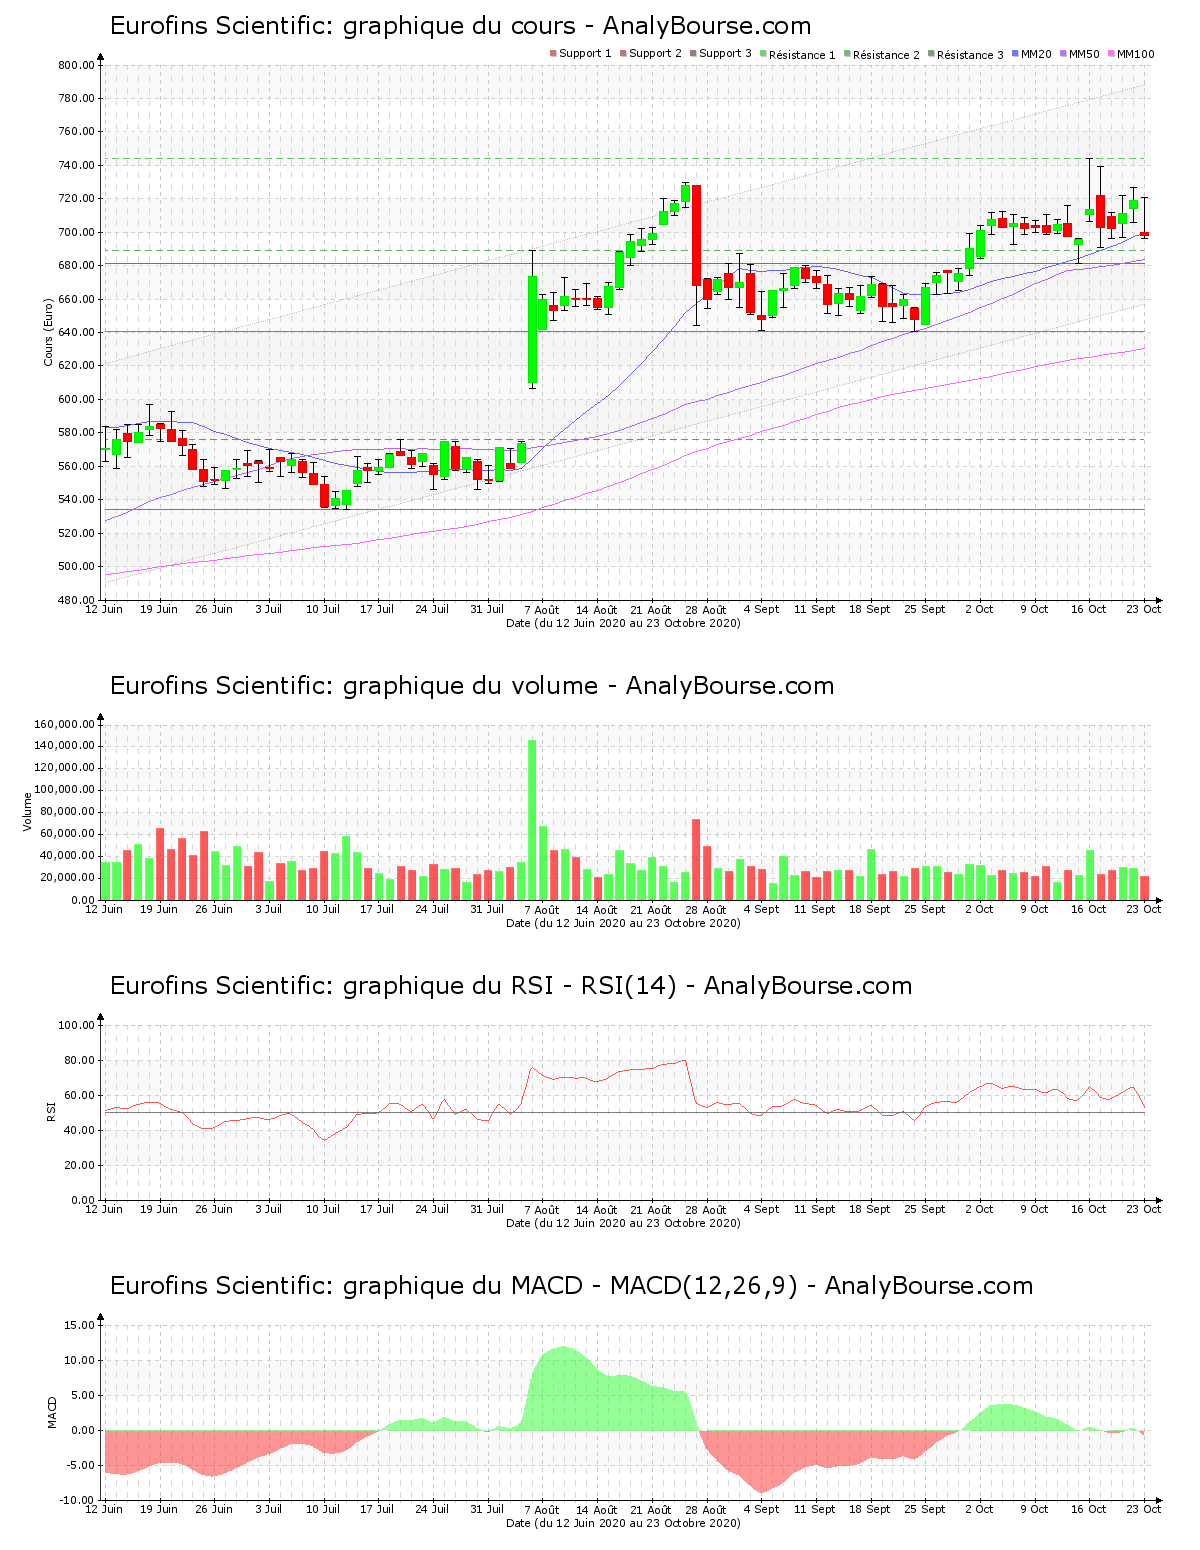Click the 15.00 MACD axis value
Viewport: 1200px width, 1550px height.
[79, 1325]
